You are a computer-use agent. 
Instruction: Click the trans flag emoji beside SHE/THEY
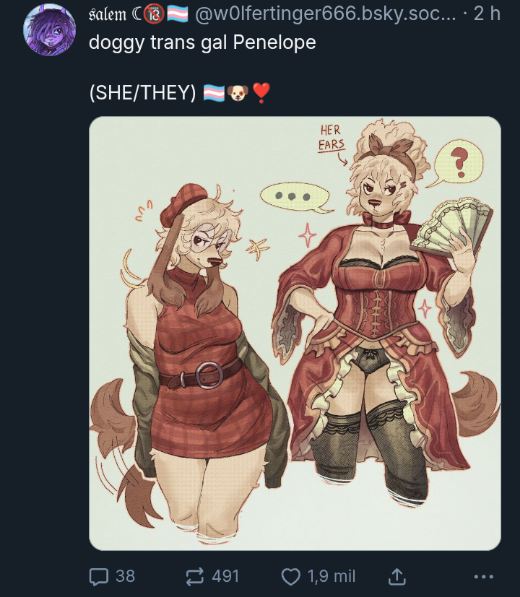pyautogui.click(x=214, y=93)
